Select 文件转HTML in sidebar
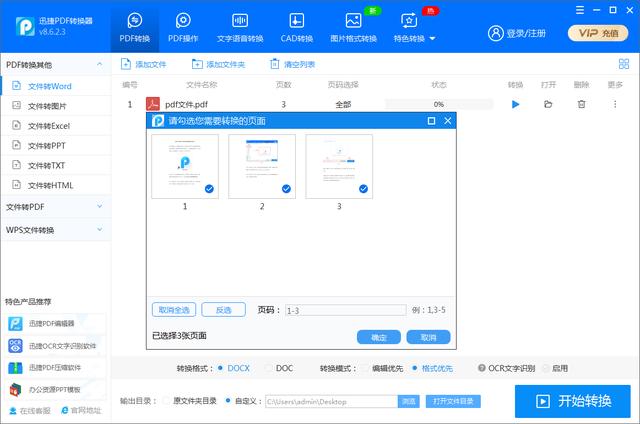Image resolution: width=640 pixels, height=424 pixels. (x=56, y=185)
